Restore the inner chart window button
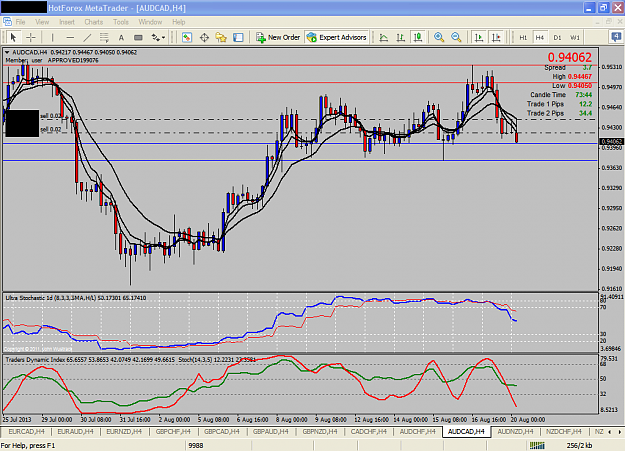Screen dimensions: 625x451 click(608, 22)
